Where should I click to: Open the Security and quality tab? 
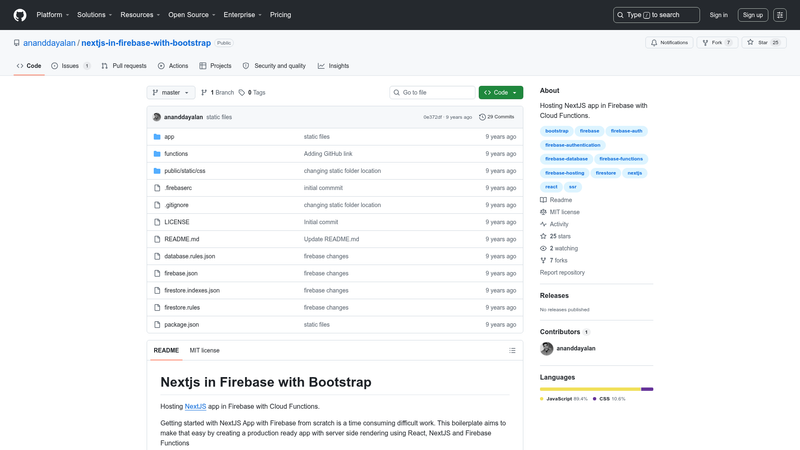coord(274,66)
